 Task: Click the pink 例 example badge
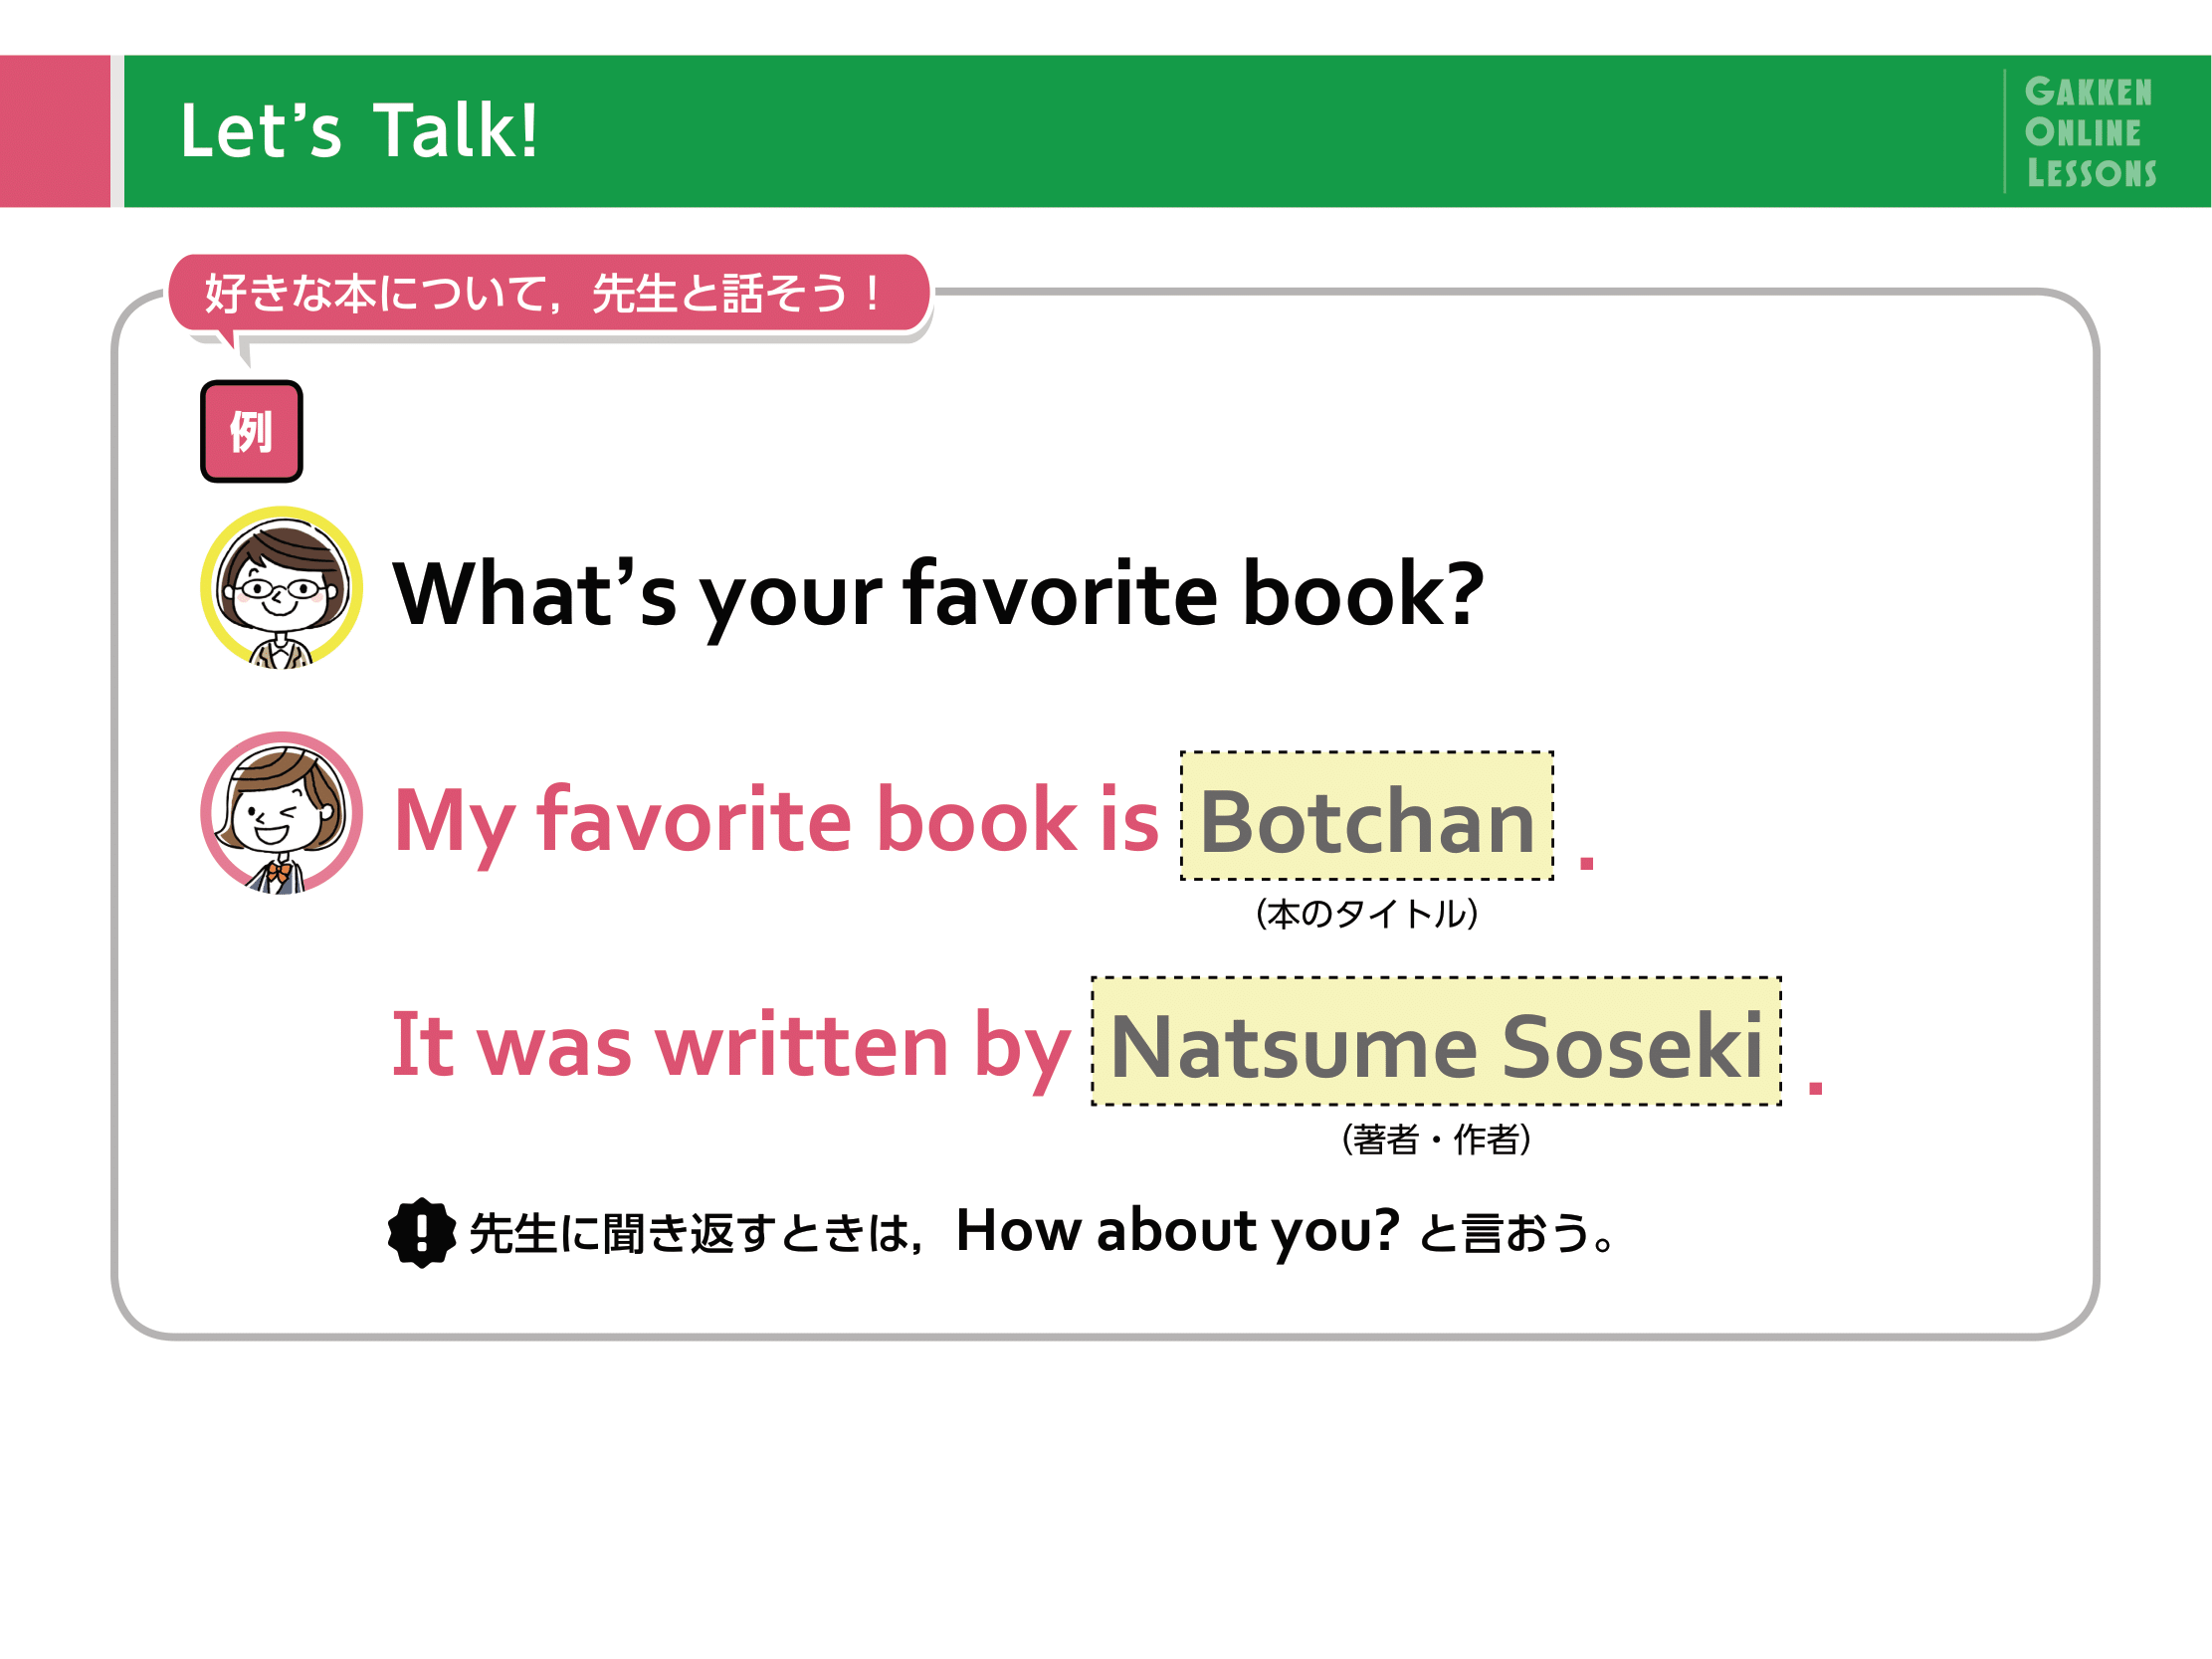click(251, 431)
